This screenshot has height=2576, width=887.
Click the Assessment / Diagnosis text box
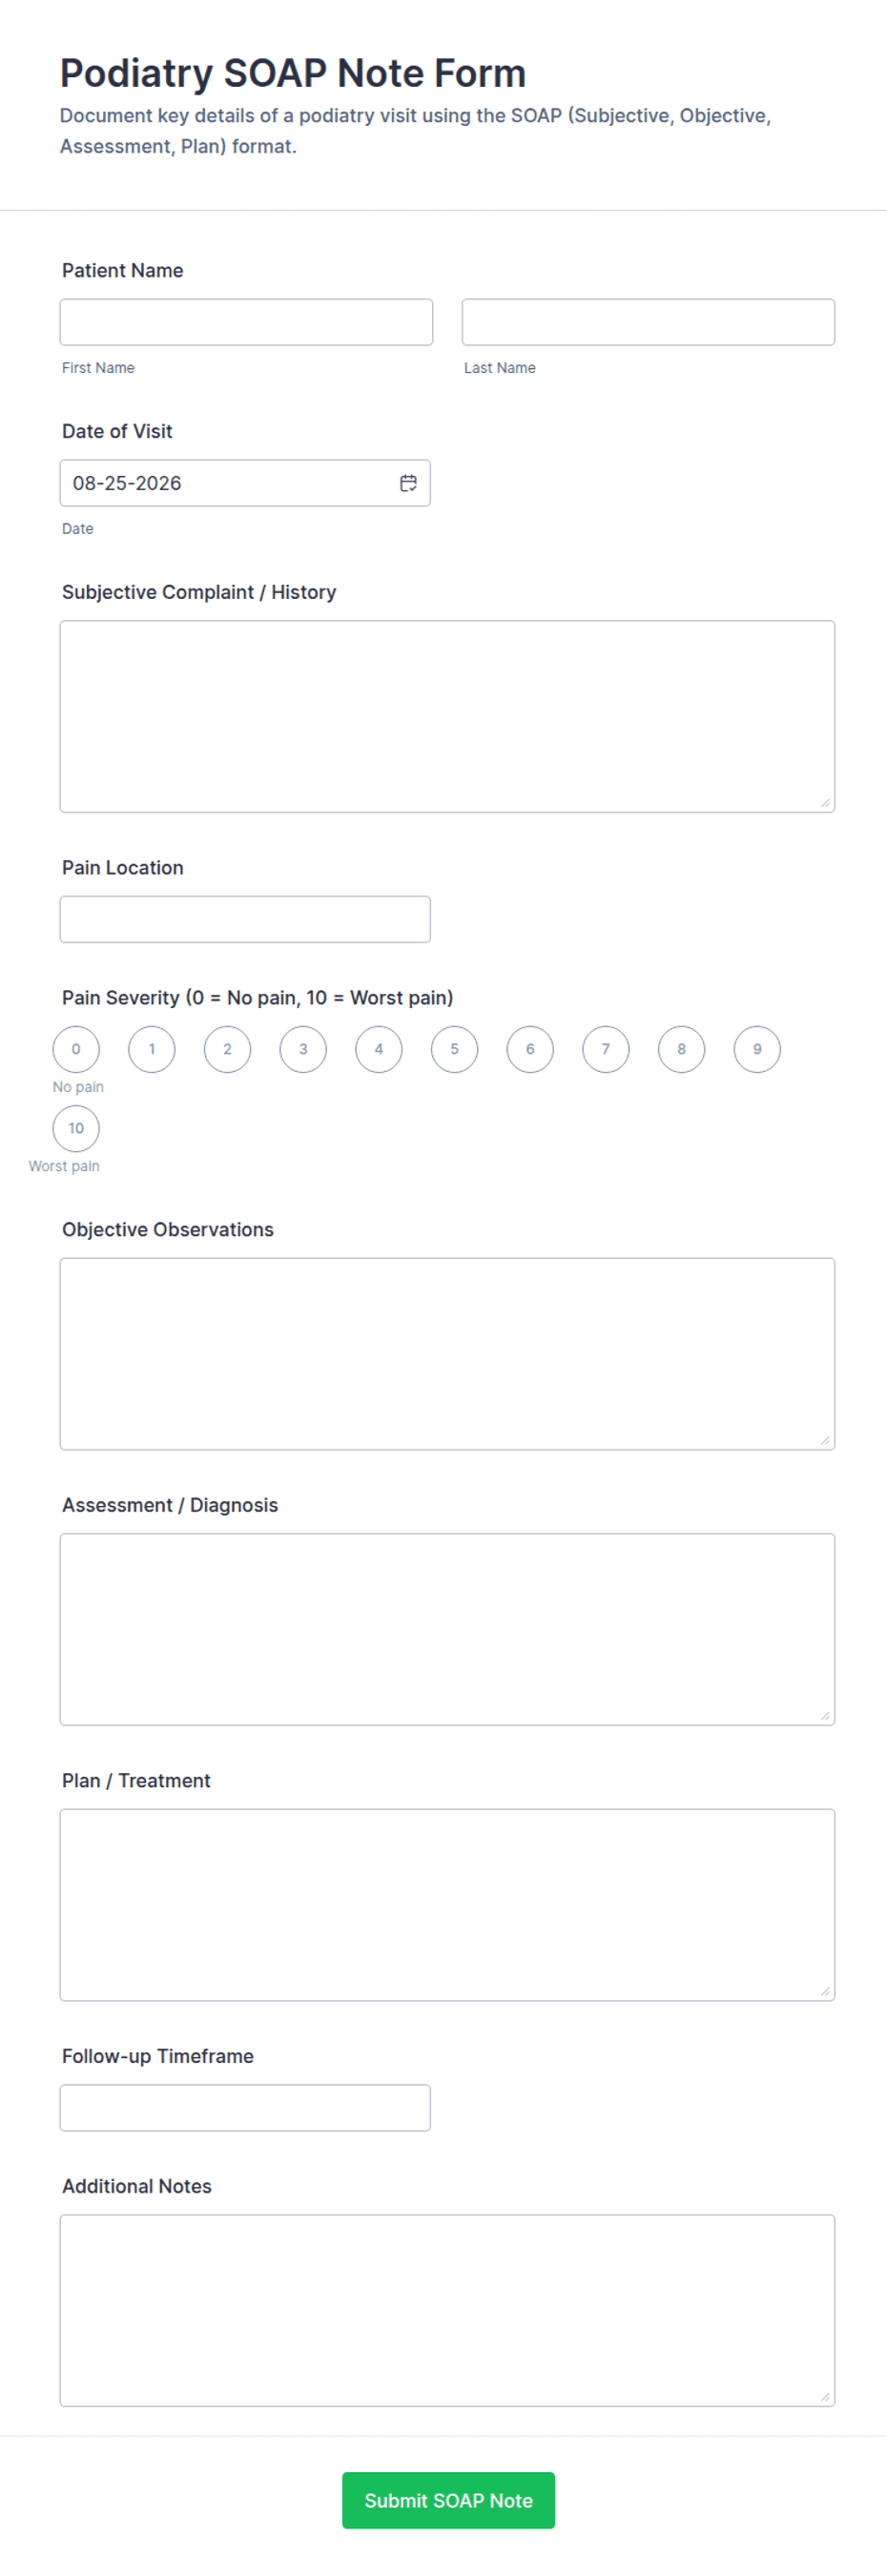pos(447,1629)
